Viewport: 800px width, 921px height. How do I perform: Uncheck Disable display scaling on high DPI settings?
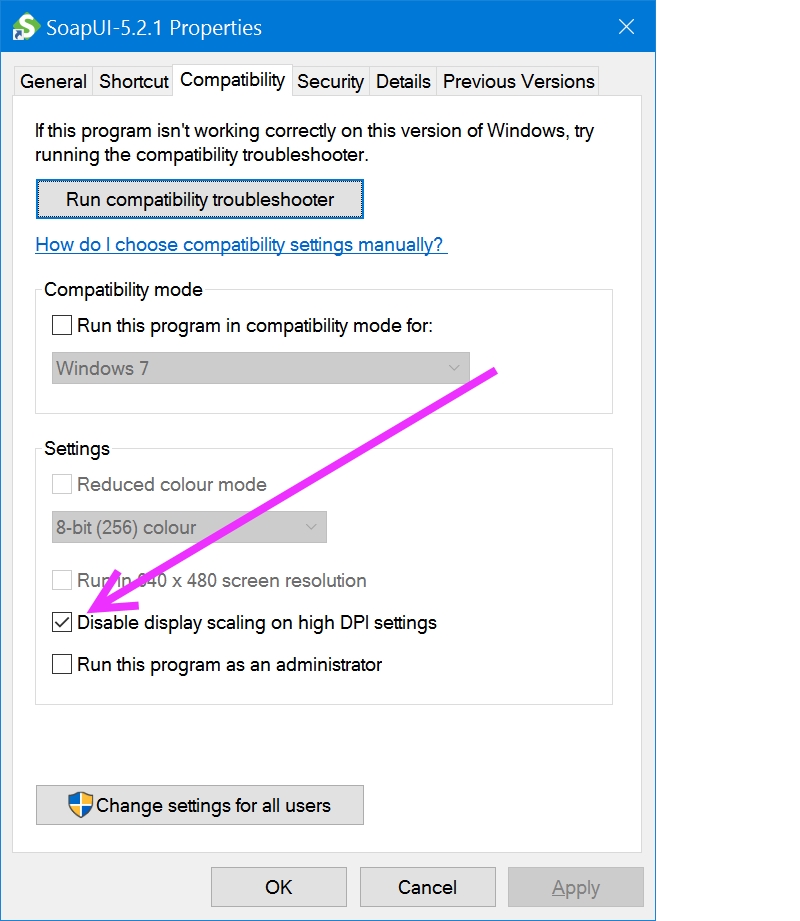61,622
